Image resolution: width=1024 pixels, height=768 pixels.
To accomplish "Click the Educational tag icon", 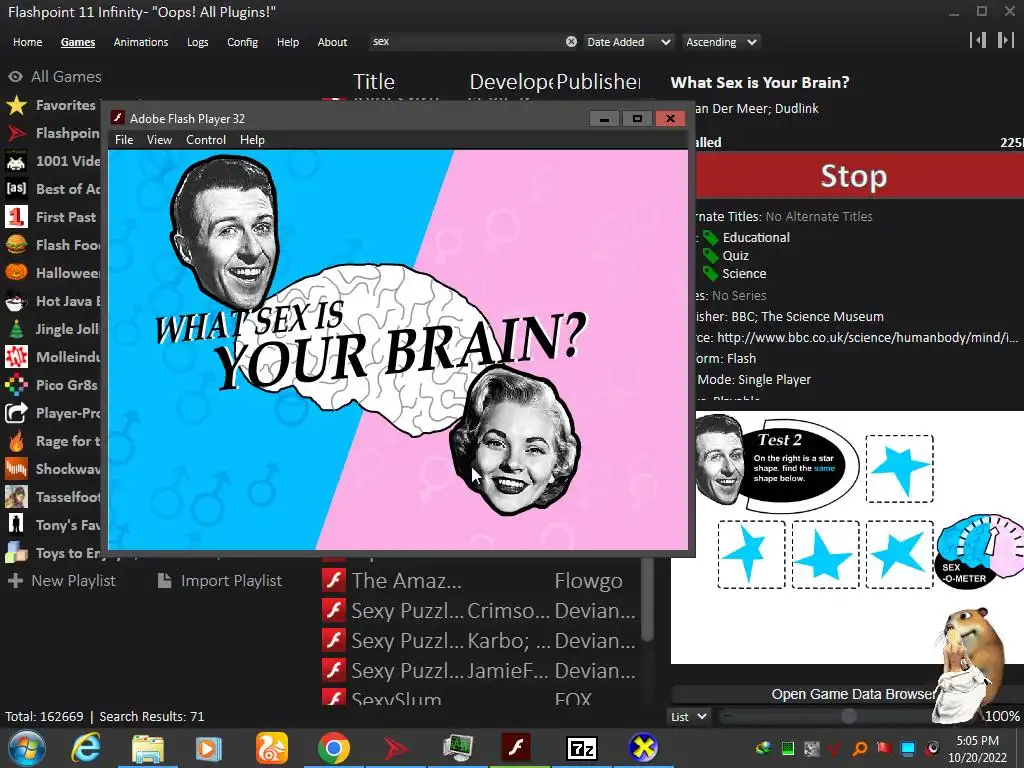I will pyautogui.click(x=711, y=238).
